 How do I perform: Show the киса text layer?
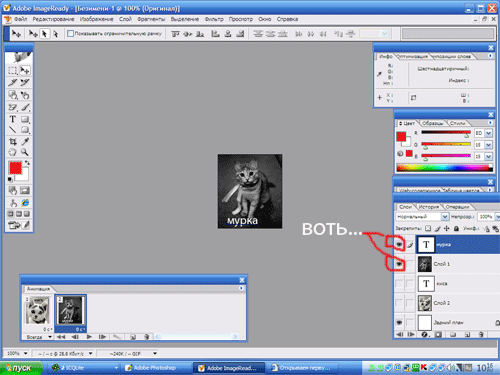pos(399,284)
